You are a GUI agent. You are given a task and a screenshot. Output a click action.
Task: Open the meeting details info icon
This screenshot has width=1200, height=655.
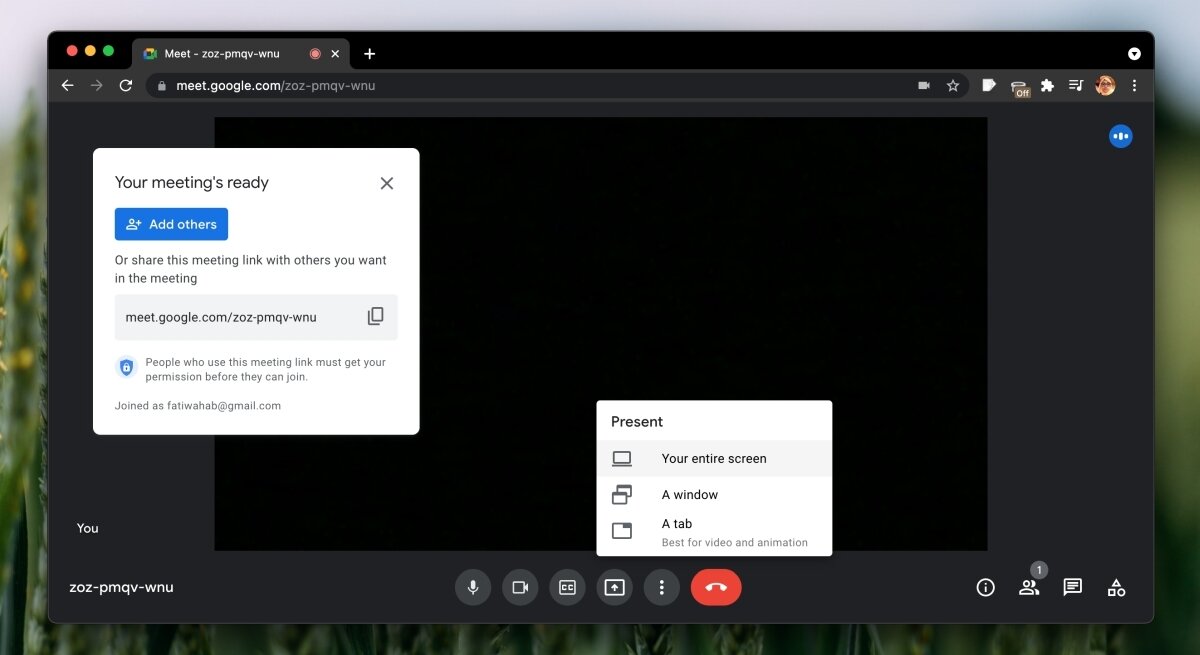985,587
